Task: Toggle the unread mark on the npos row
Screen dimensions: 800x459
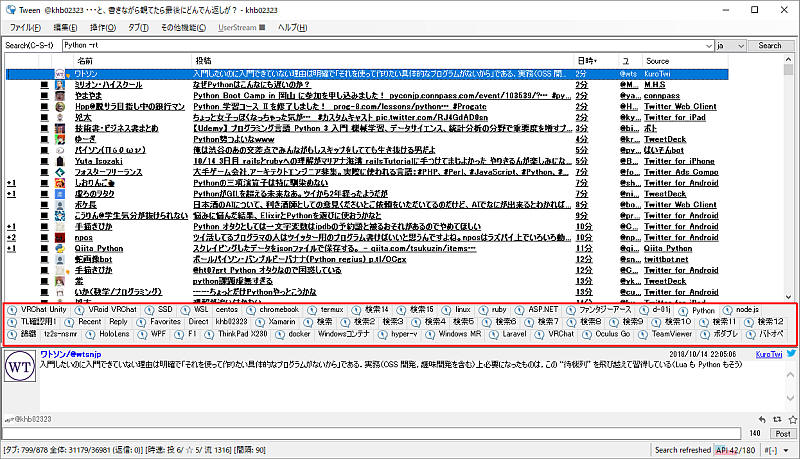Action: tap(45, 238)
